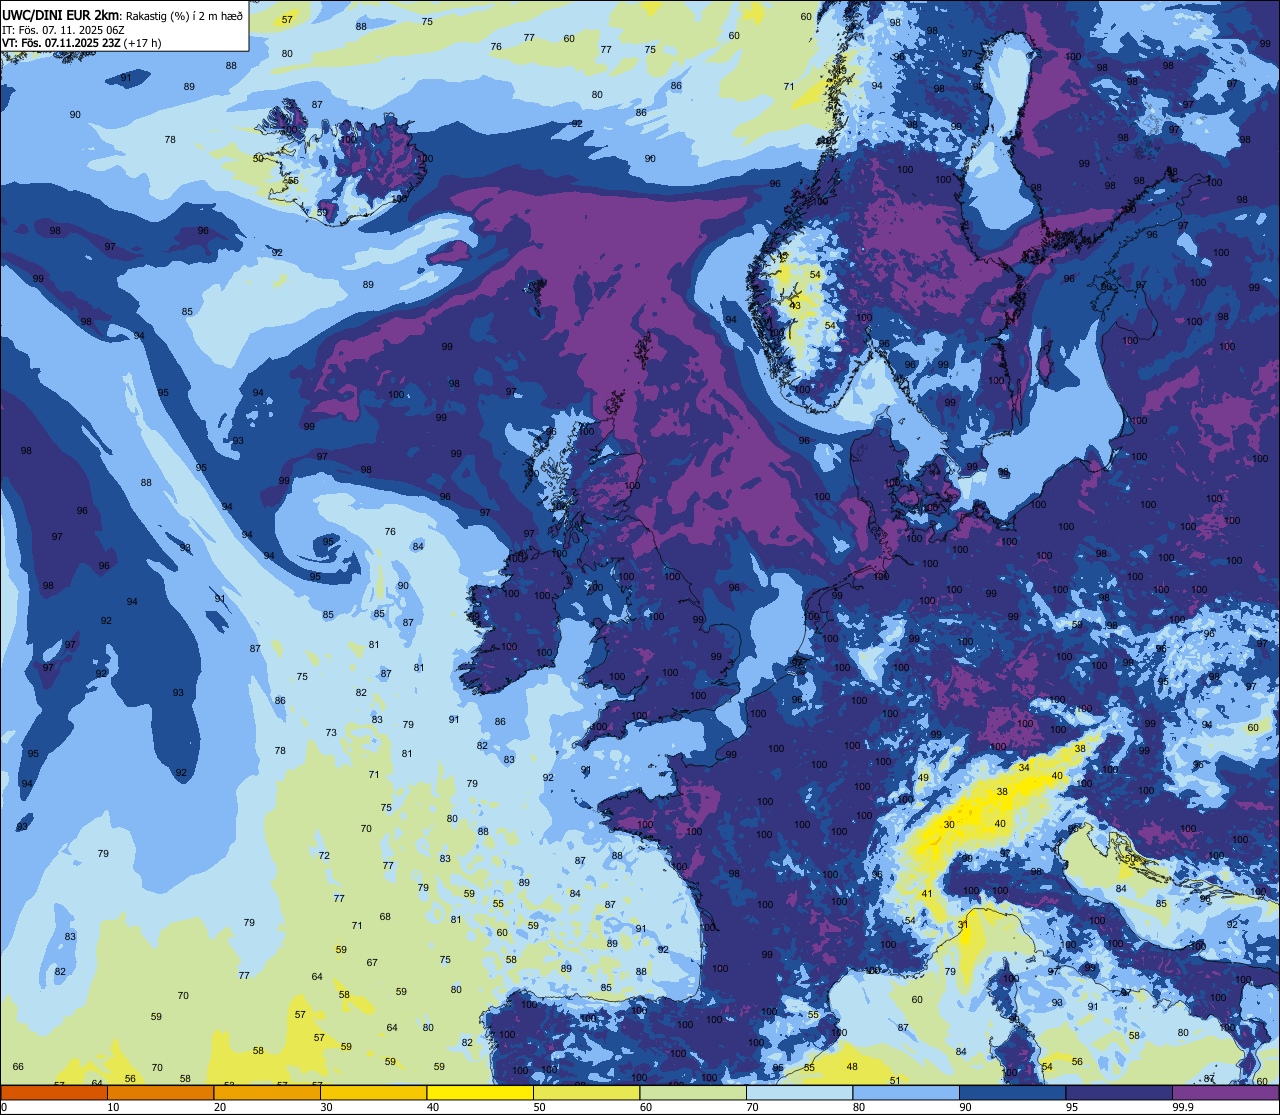The height and width of the screenshot is (1115, 1280).
Task: Click the VT valid time 23Z line
Action: point(82,43)
